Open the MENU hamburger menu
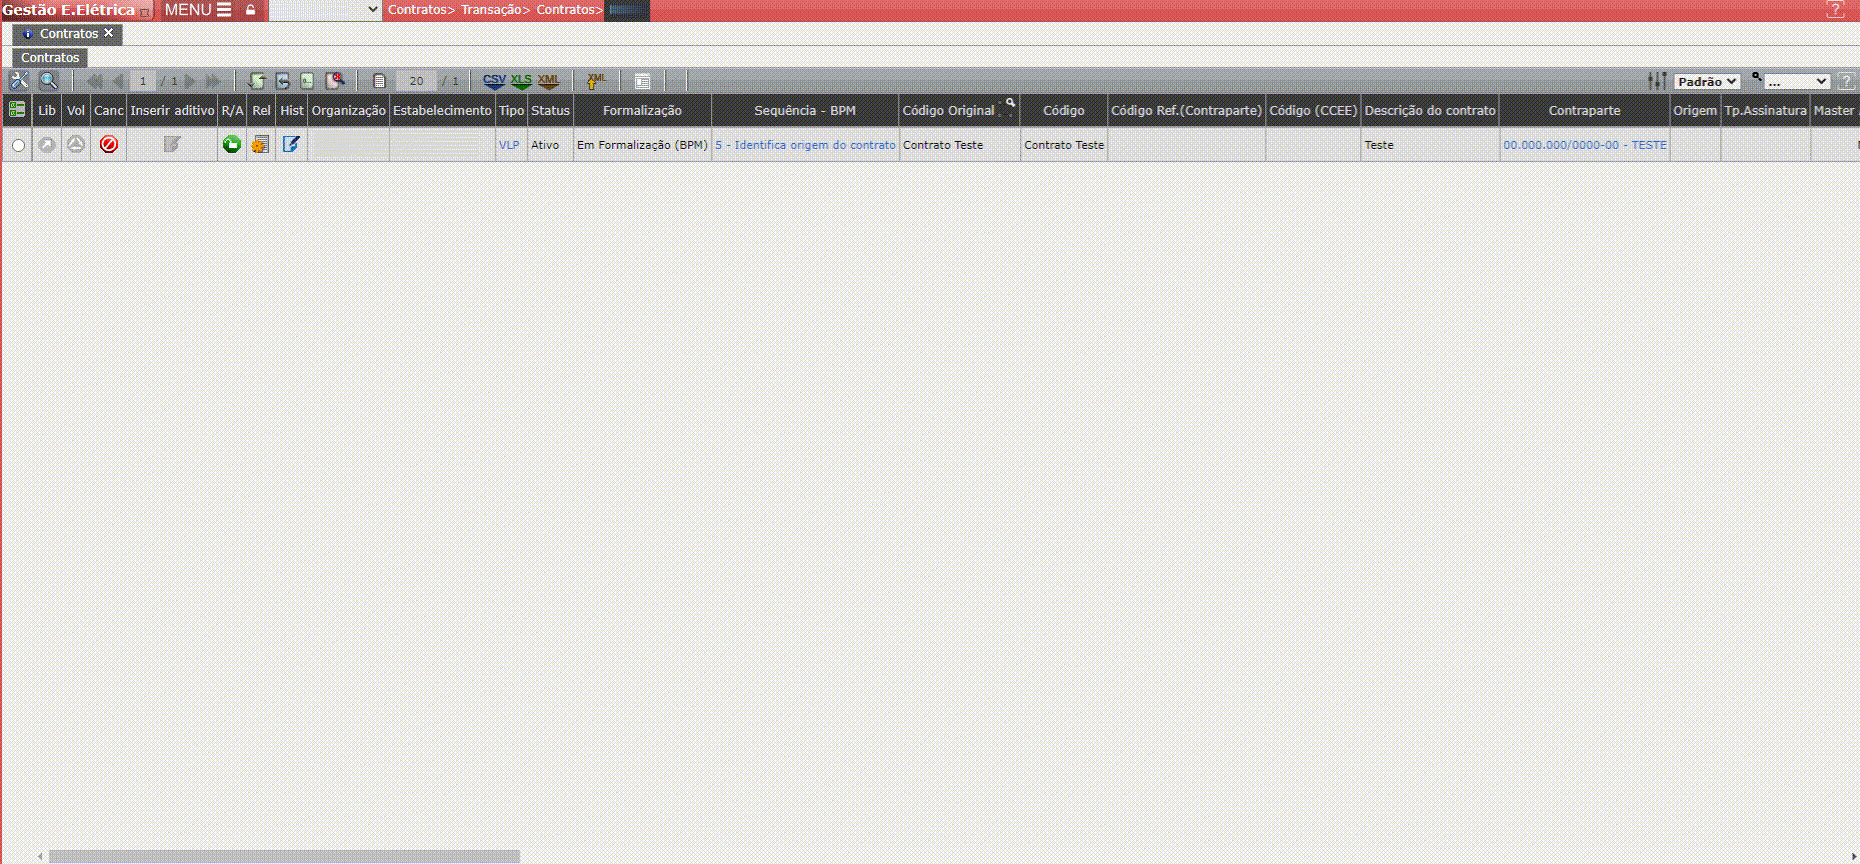Image resolution: width=1860 pixels, height=864 pixels. click(x=198, y=10)
